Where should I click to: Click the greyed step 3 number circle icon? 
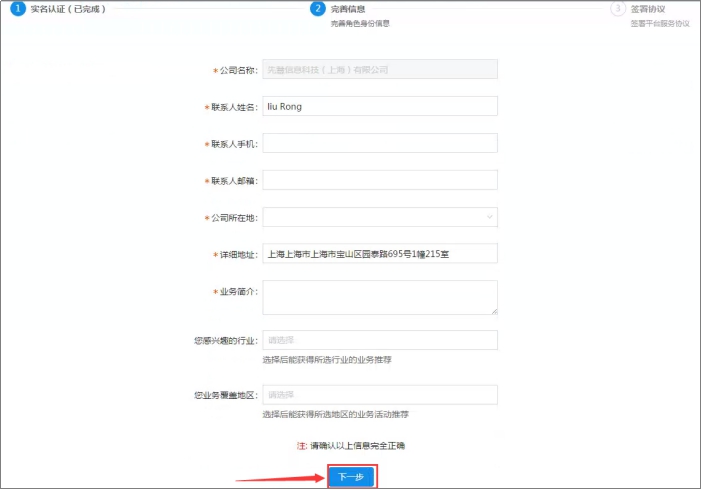tap(618, 9)
